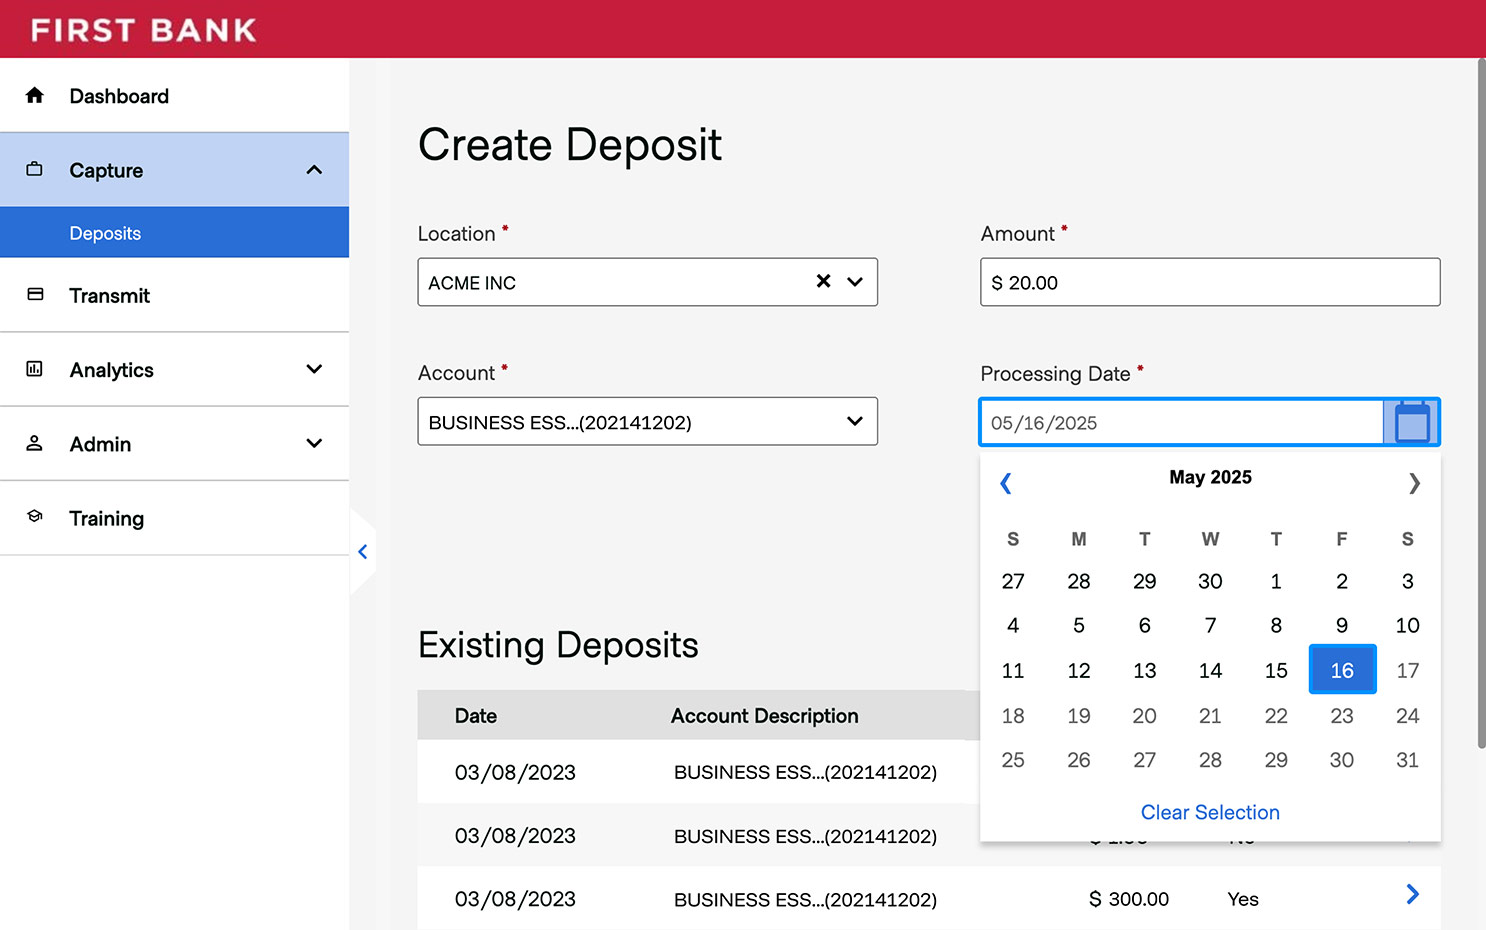
Task: Expand the Admin menu section
Action: [x=314, y=443]
